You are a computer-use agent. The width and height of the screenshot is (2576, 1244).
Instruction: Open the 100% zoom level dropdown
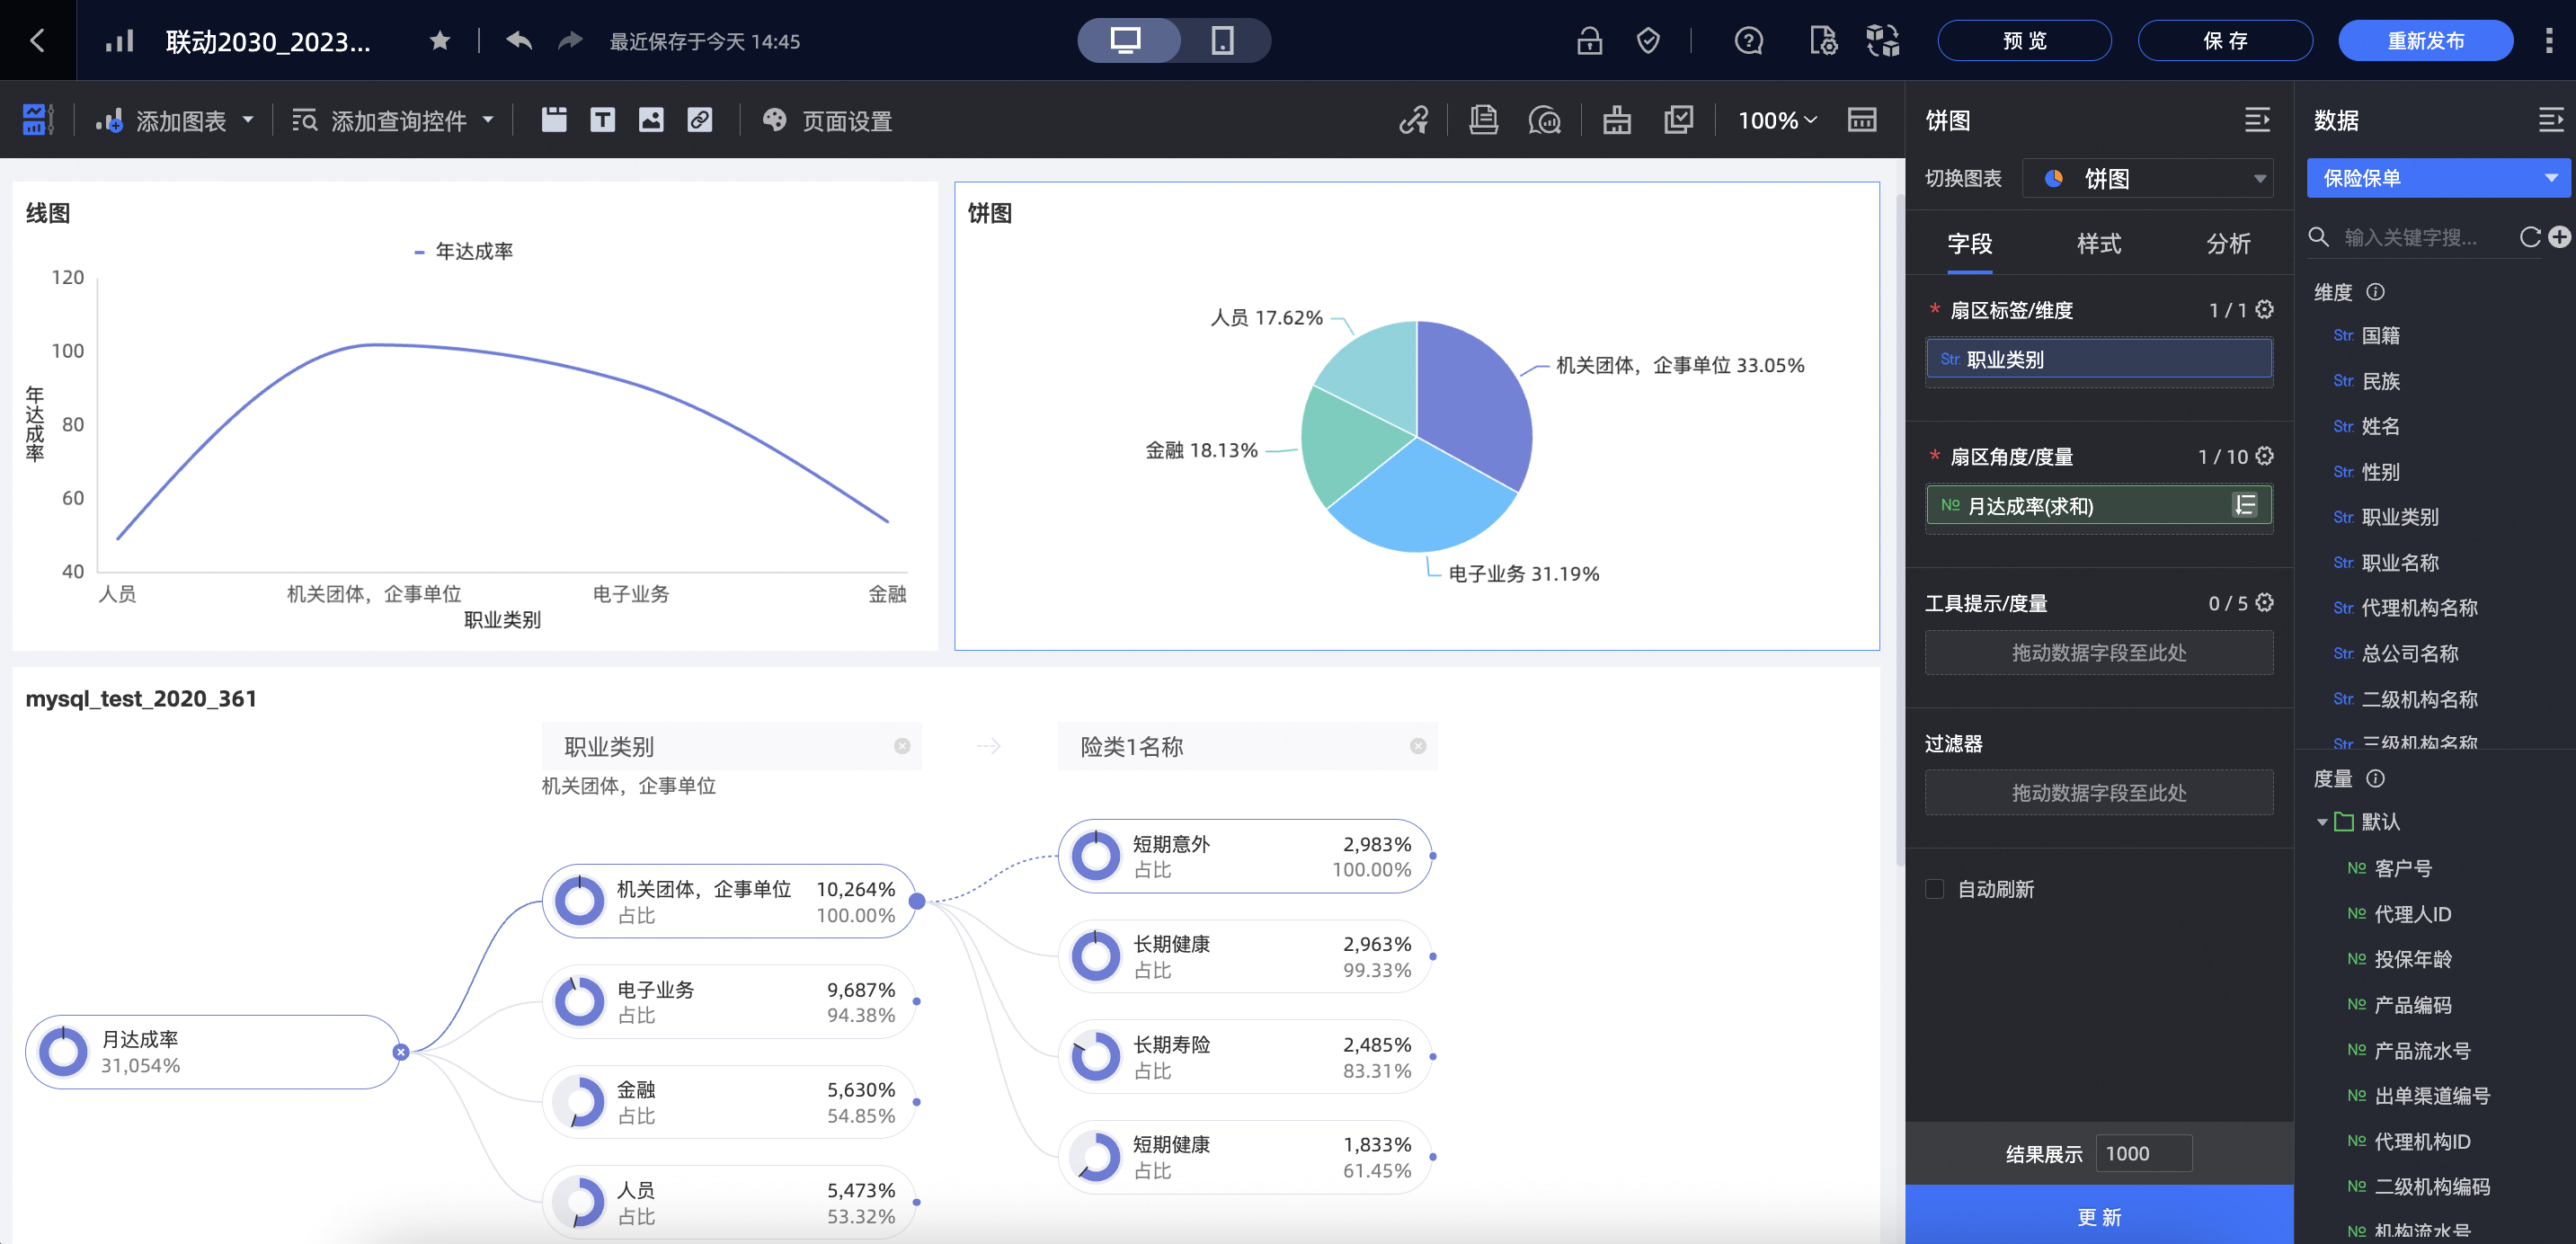[1777, 120]
